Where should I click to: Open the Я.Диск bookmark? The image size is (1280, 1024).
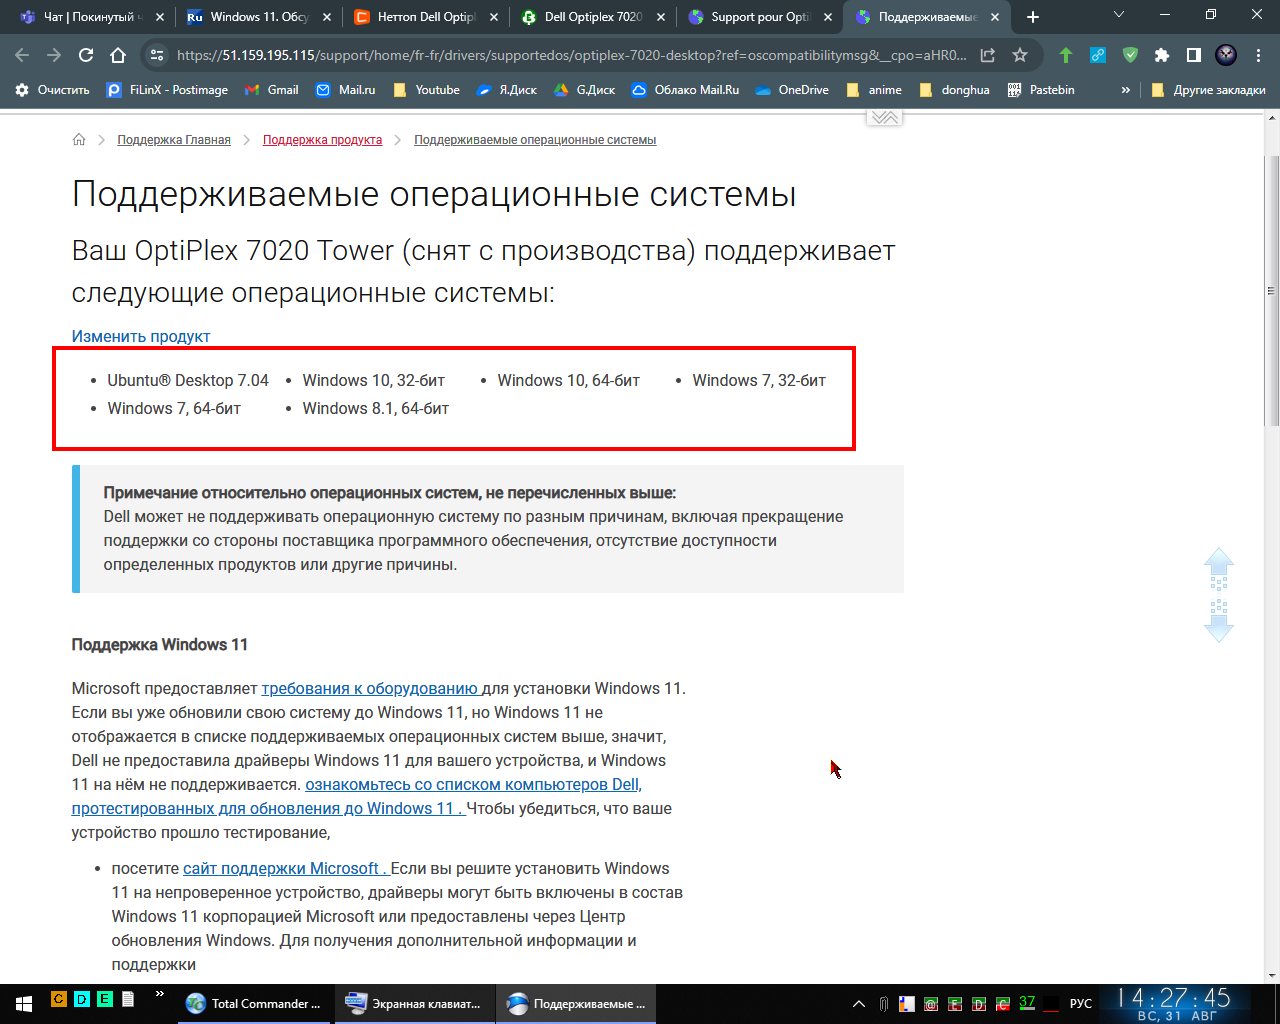[x=507, y=90]
